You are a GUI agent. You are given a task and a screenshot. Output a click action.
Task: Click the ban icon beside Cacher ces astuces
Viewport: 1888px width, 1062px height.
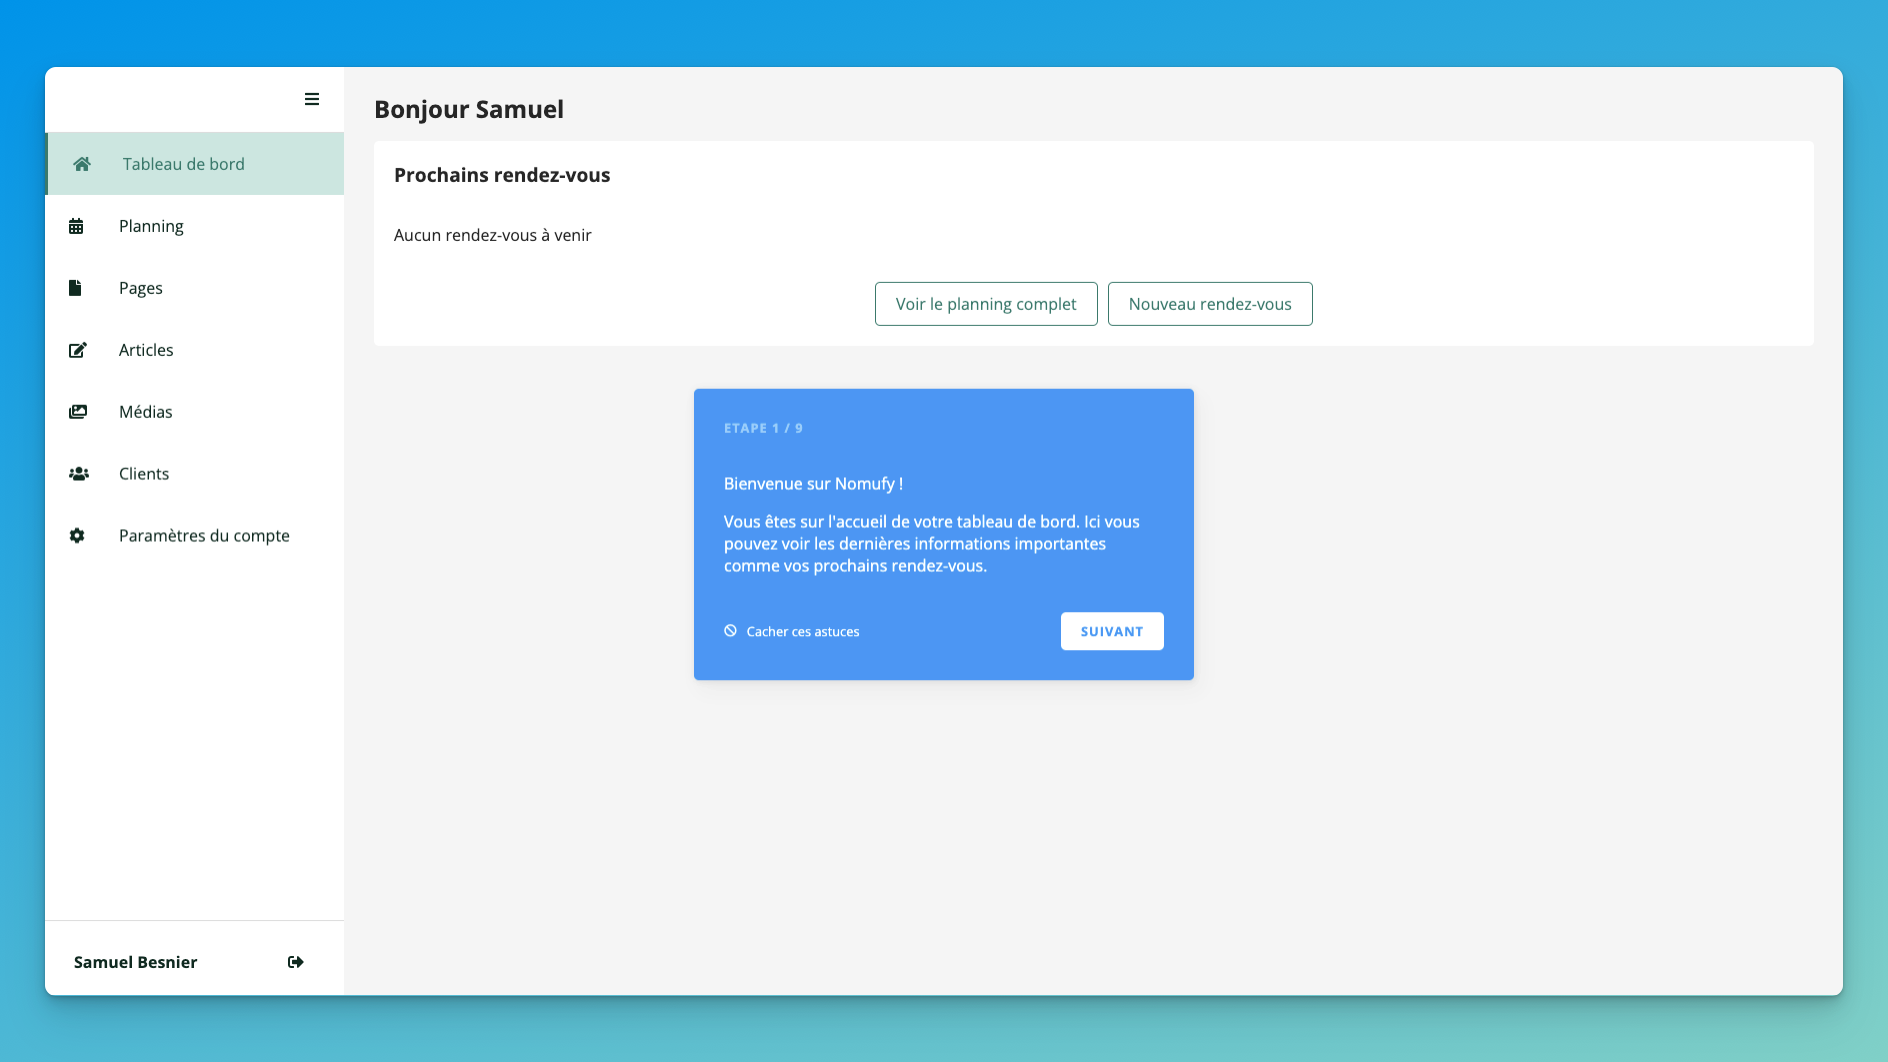tap(730, 631)
